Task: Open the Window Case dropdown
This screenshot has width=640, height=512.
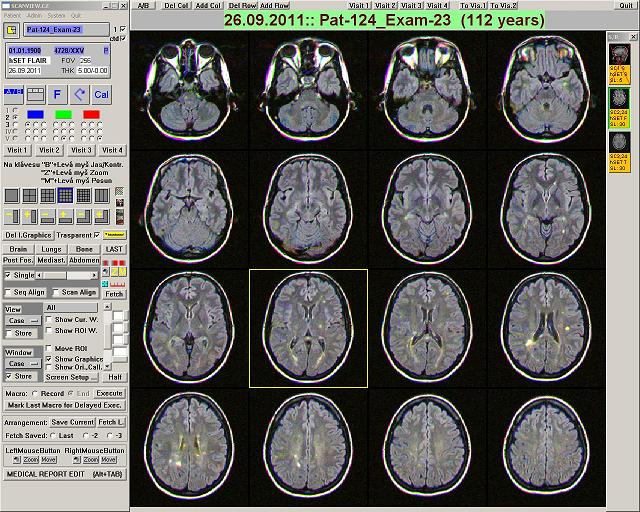Action: pyautogui.click(x=21, y=364)
